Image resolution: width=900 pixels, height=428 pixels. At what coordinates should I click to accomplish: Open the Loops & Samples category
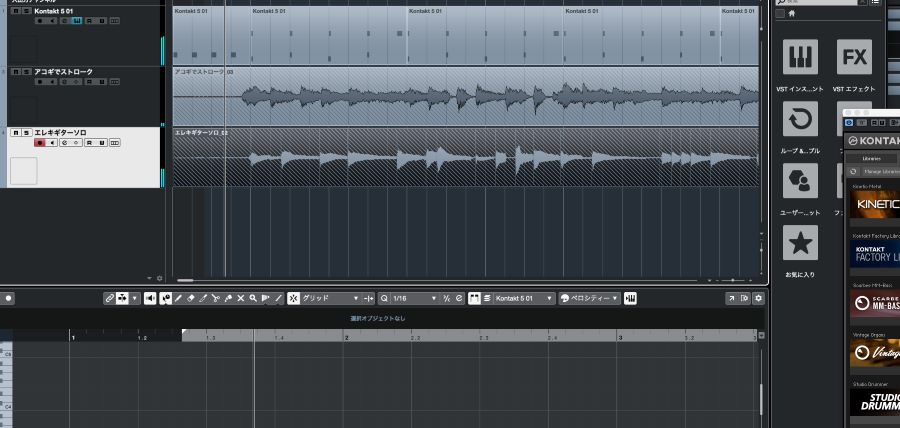[800, 120]
